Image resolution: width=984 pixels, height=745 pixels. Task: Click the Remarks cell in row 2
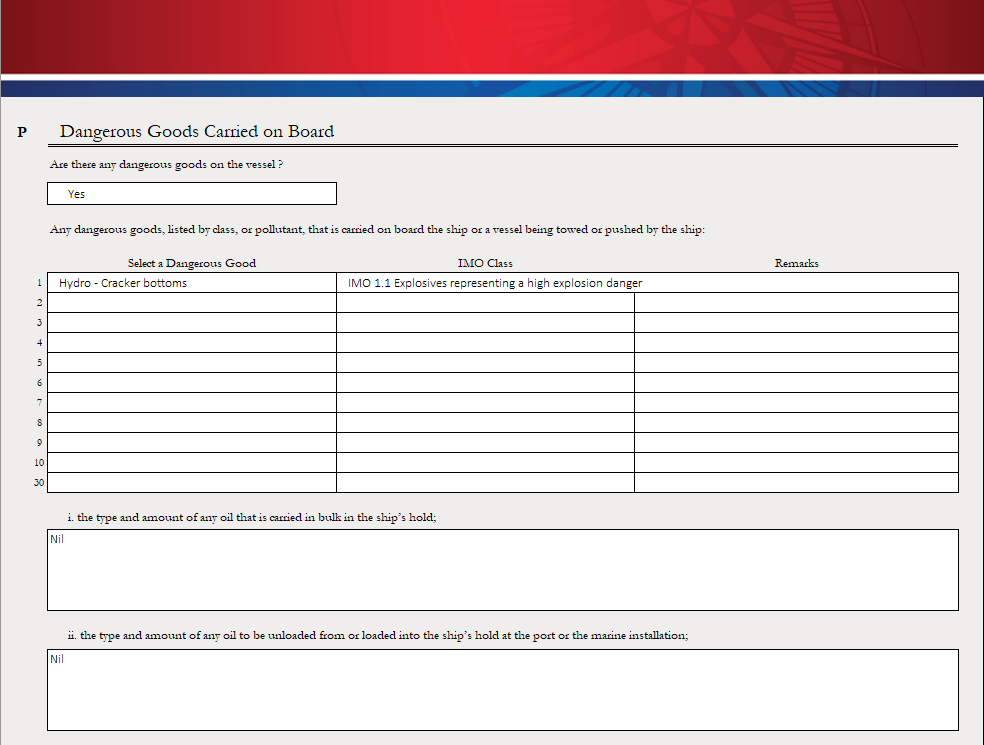point(796,303)
